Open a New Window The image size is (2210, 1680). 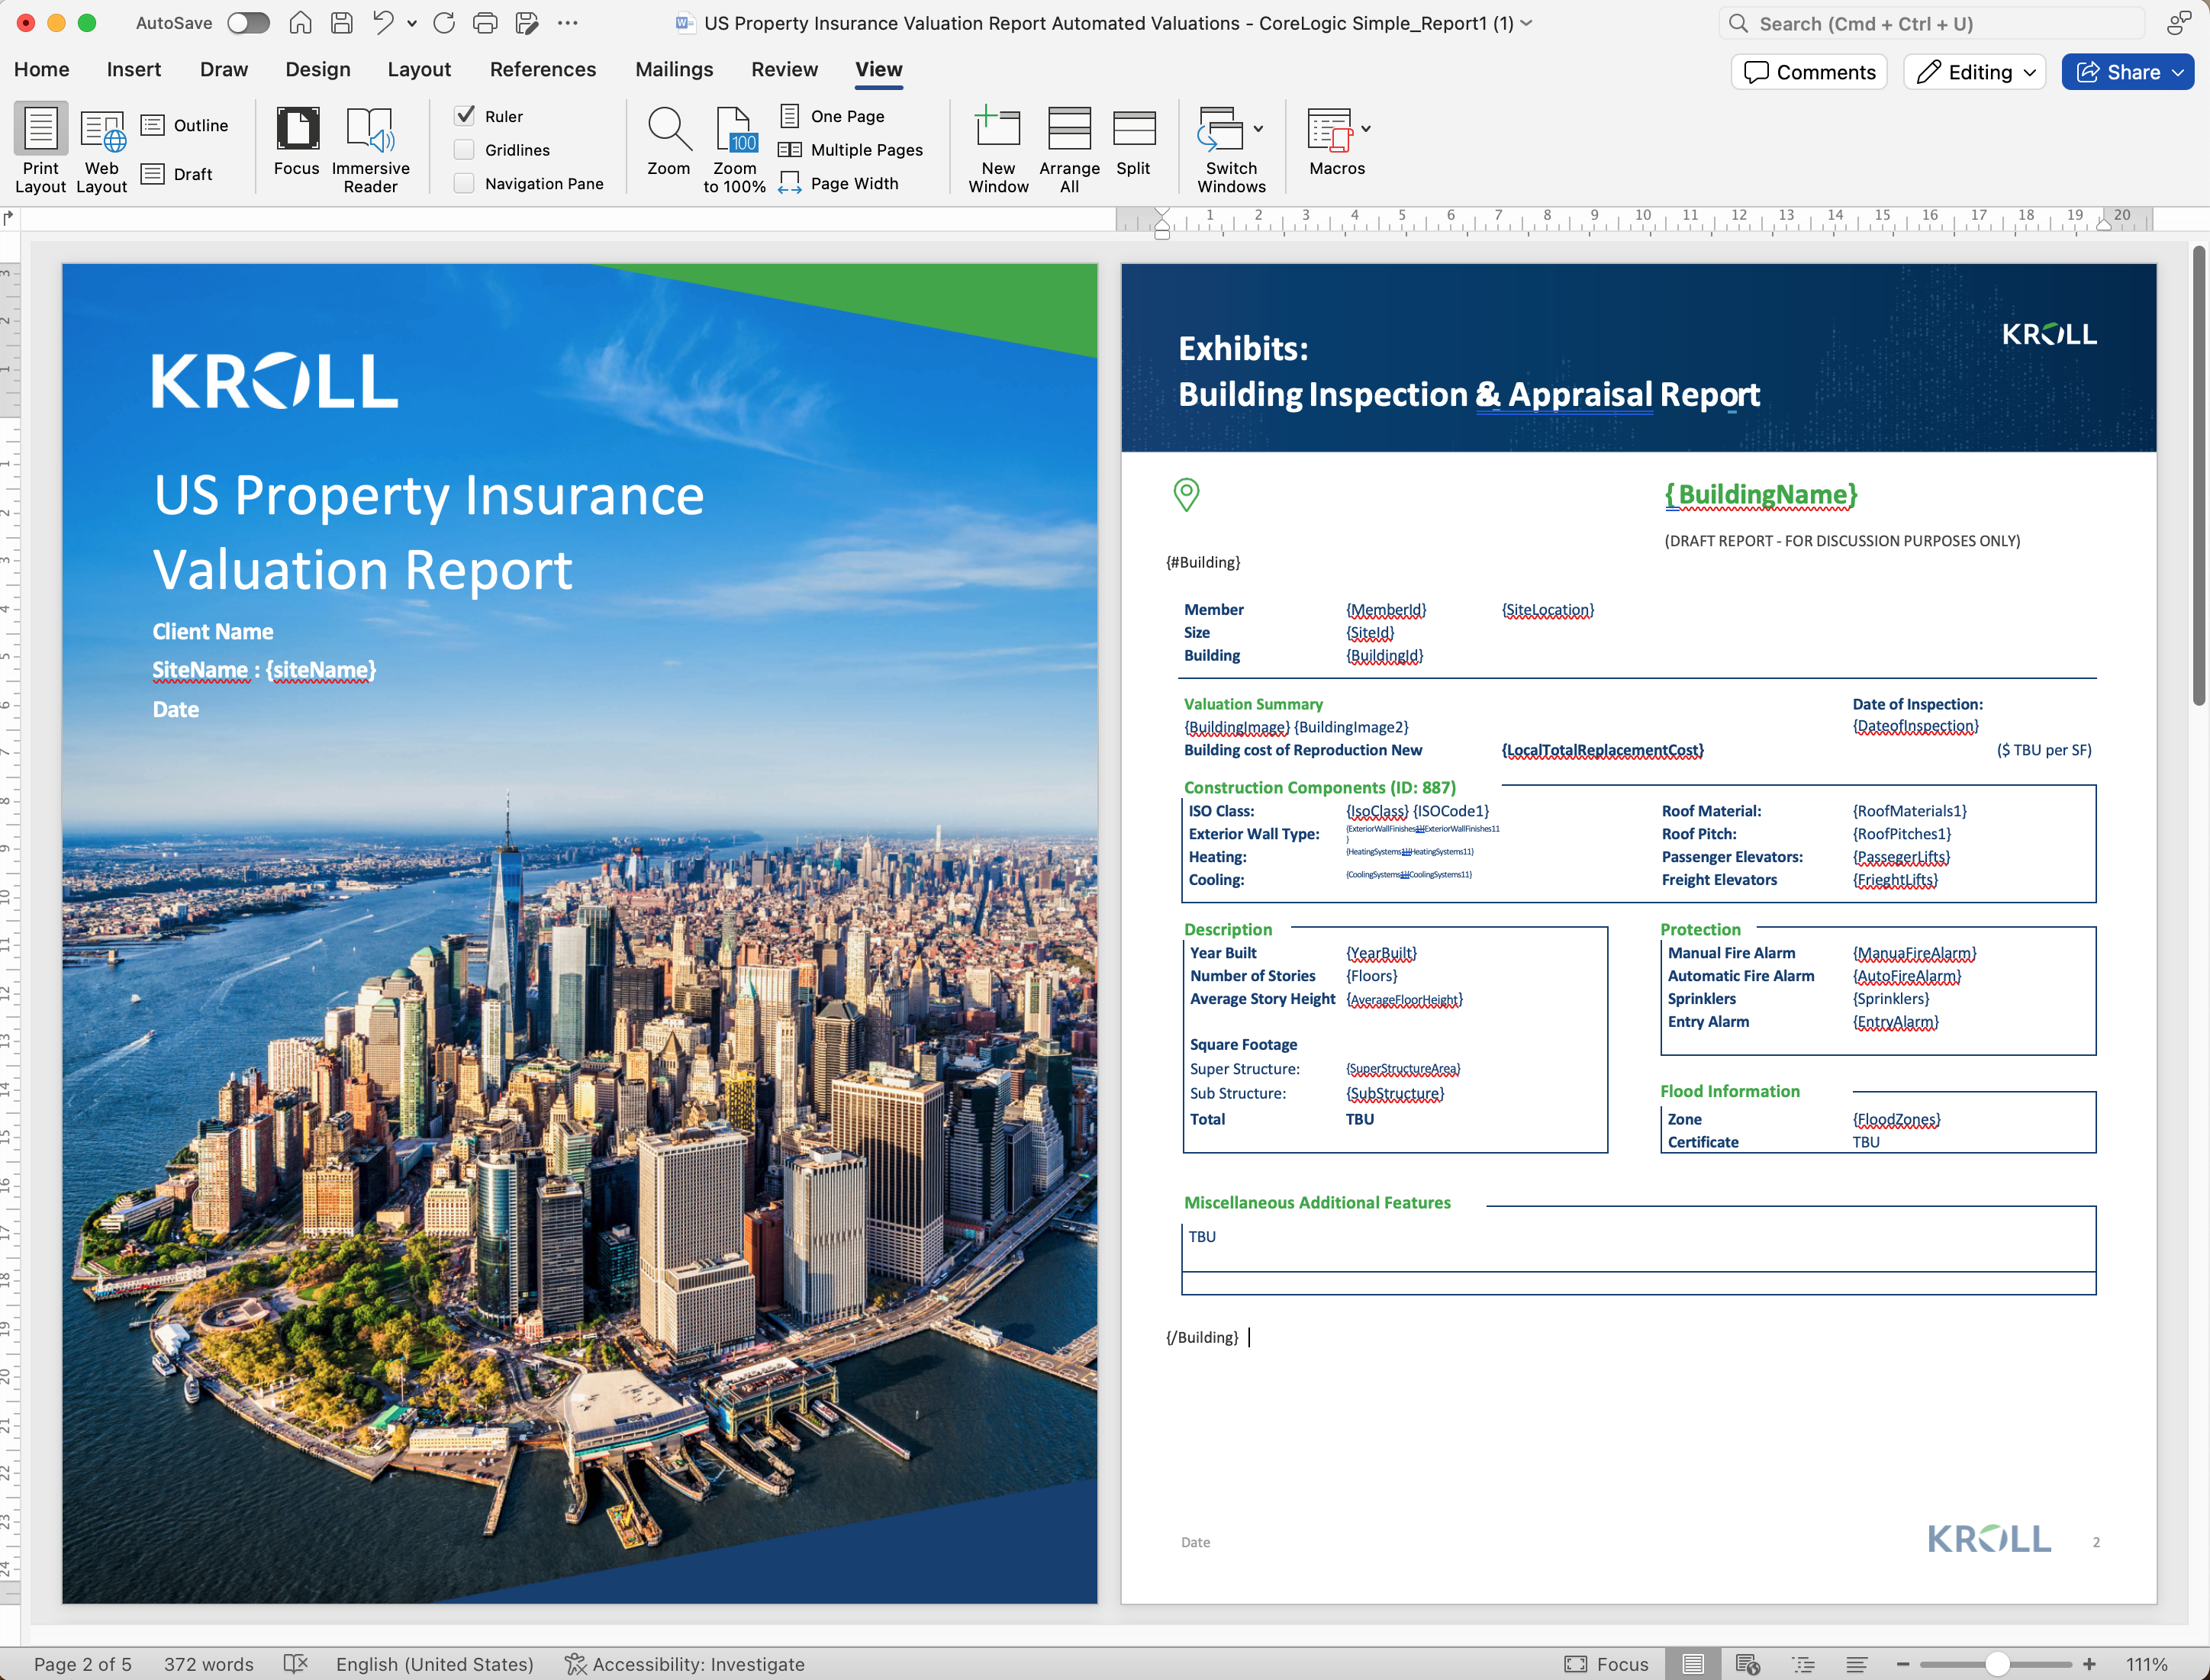click(997, 130)
